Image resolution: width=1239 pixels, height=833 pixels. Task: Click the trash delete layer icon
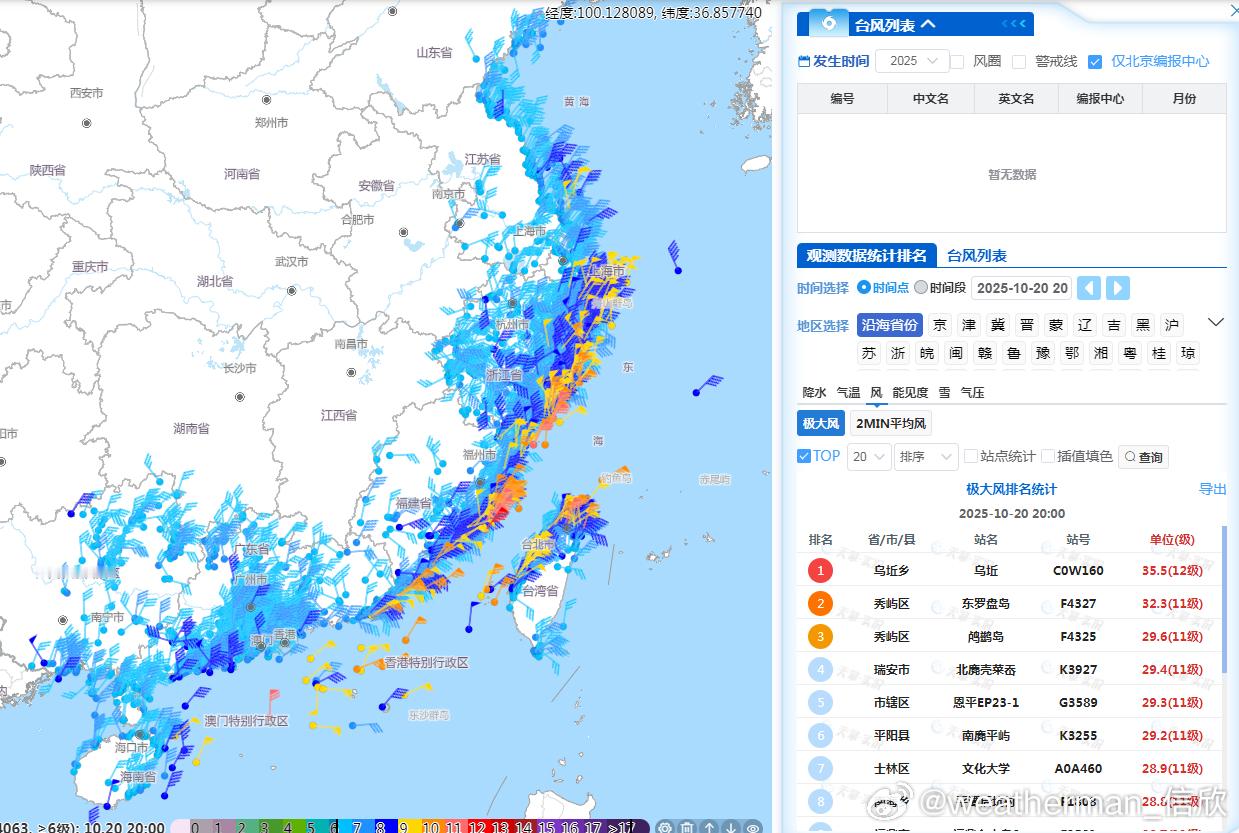pyautogui.click(x=687, y=827)
